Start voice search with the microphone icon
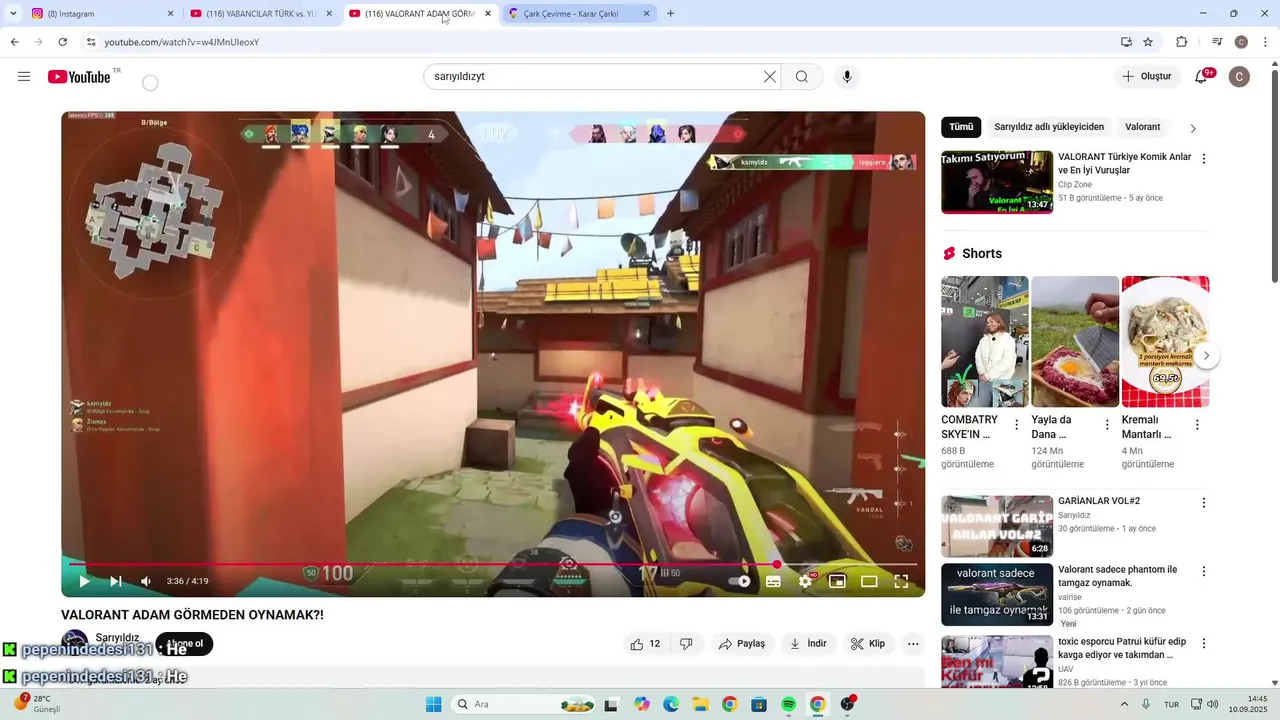Viewport: 1280px width, 720px height. pyautogui.click(x=847, y=77)
